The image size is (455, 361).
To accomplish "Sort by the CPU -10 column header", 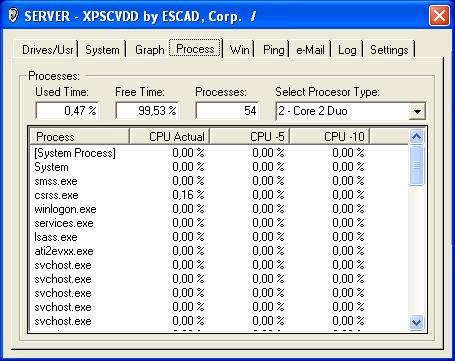I will pos(330,136).
